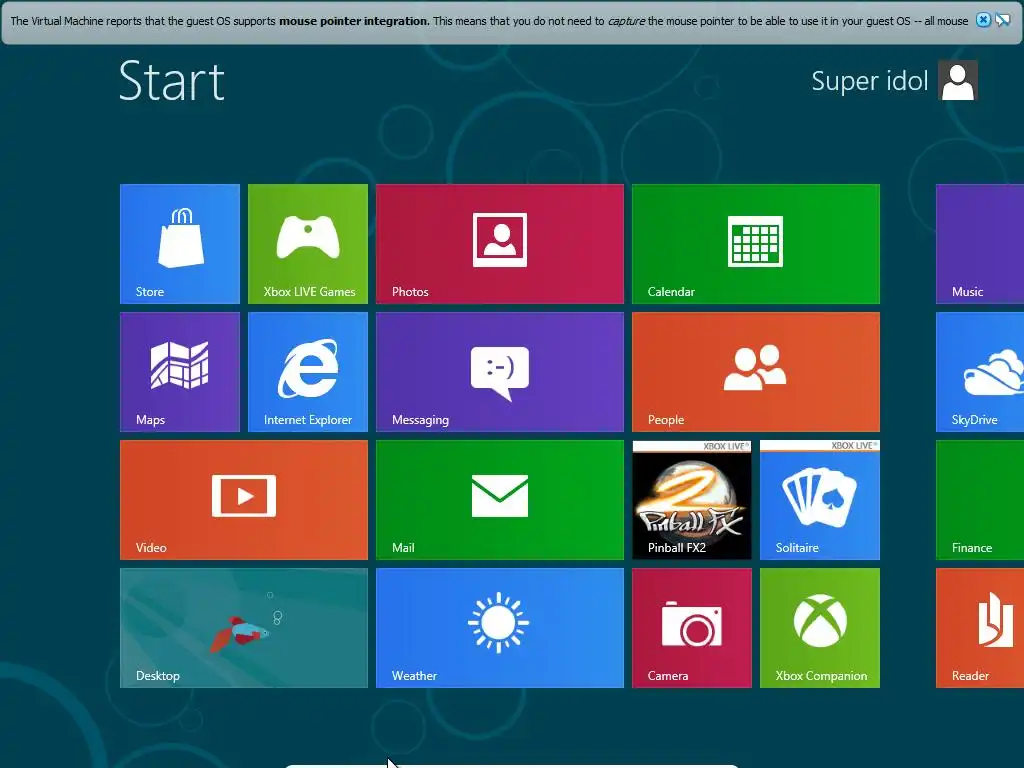Click the Super idol account name
The image size is (1024, 768).
click(x=869, y=81)
